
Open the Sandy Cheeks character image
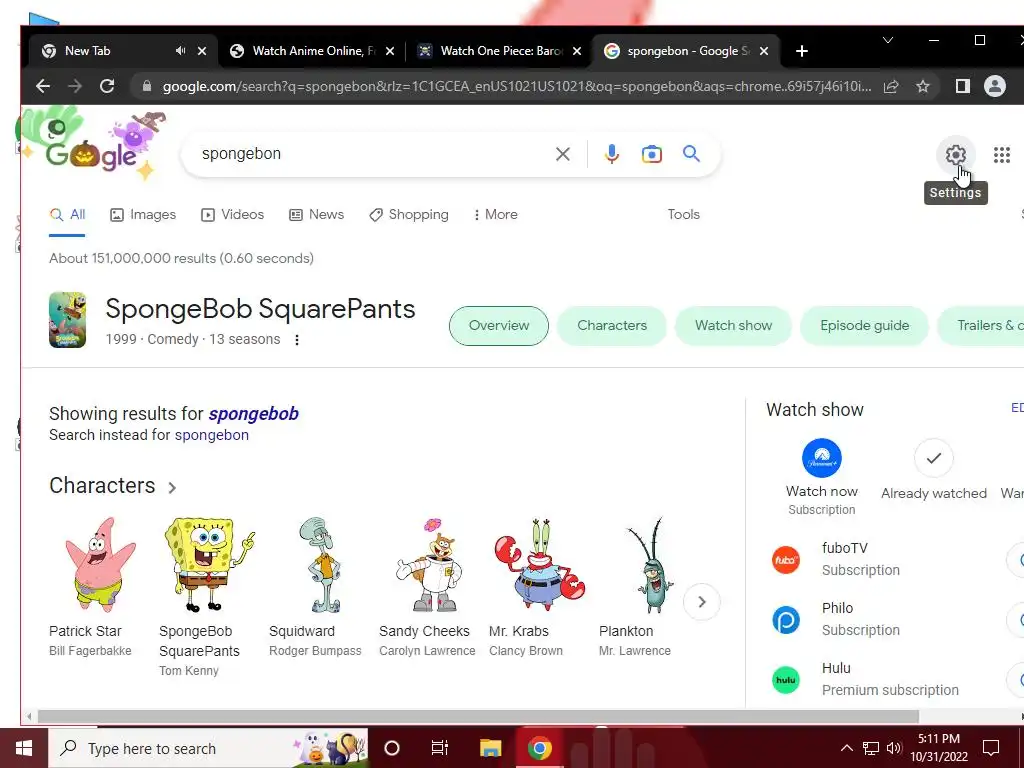(430, 565)
